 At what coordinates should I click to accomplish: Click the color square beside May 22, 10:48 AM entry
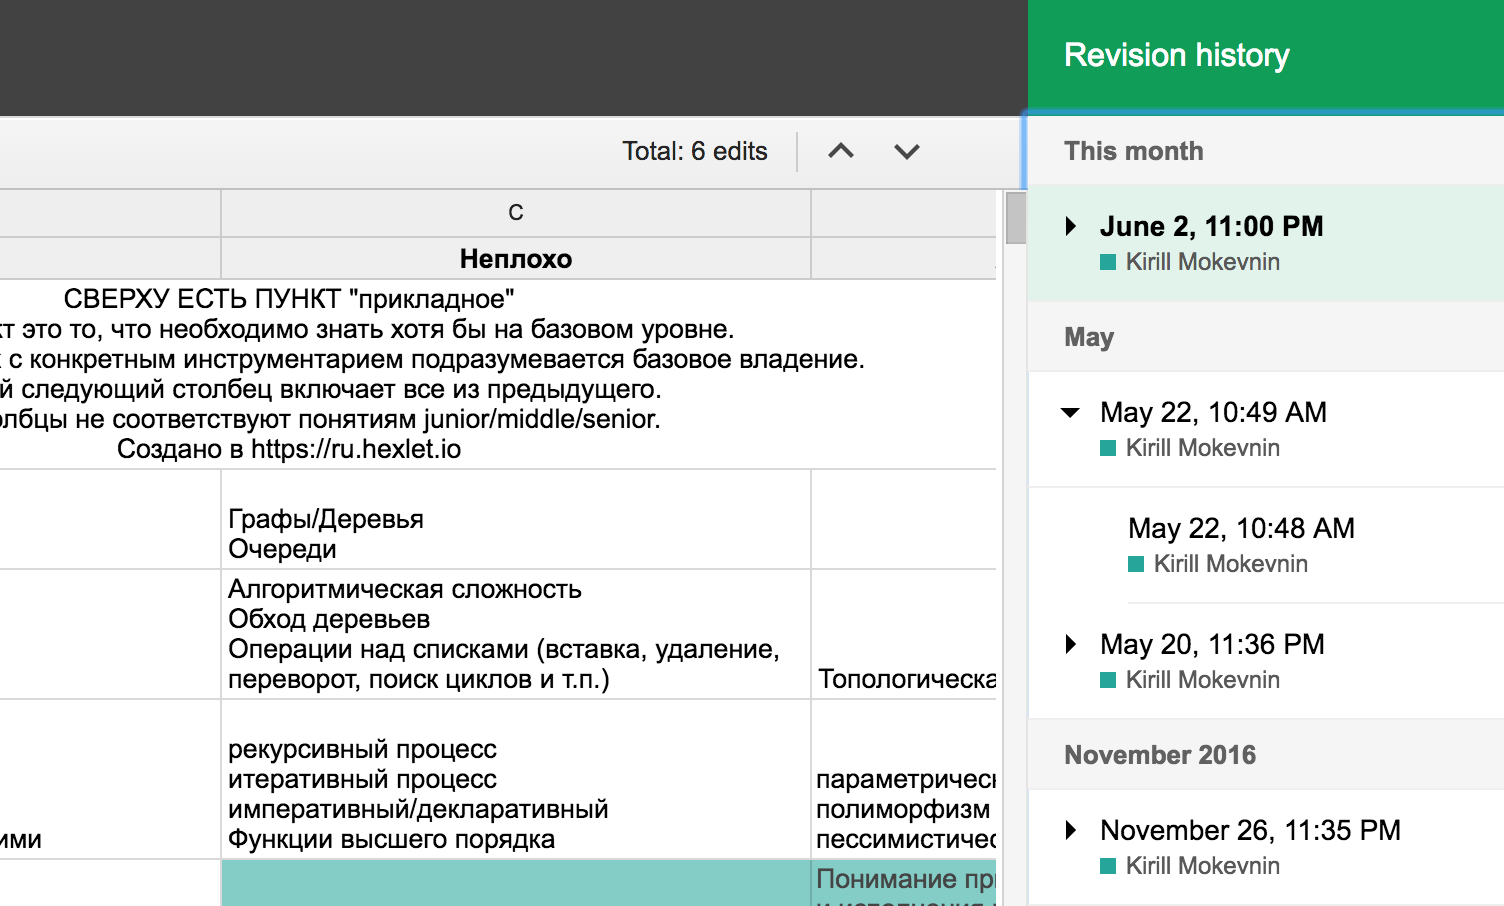click(1135, 563)
